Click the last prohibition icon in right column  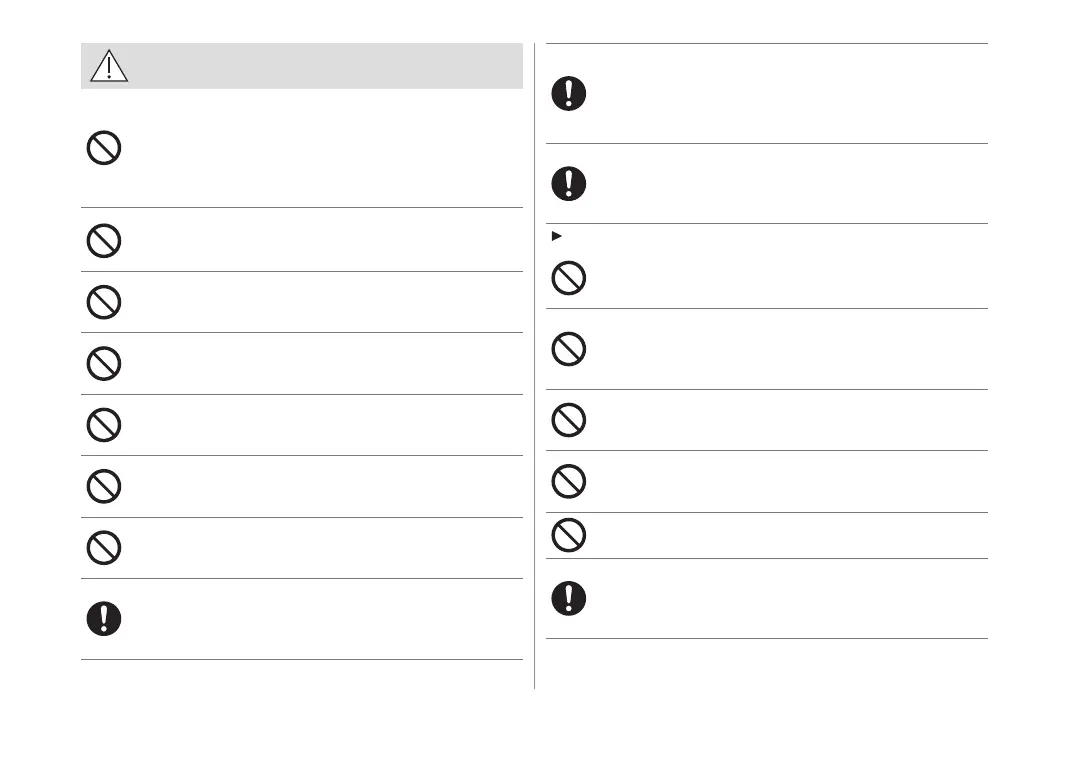569,536
